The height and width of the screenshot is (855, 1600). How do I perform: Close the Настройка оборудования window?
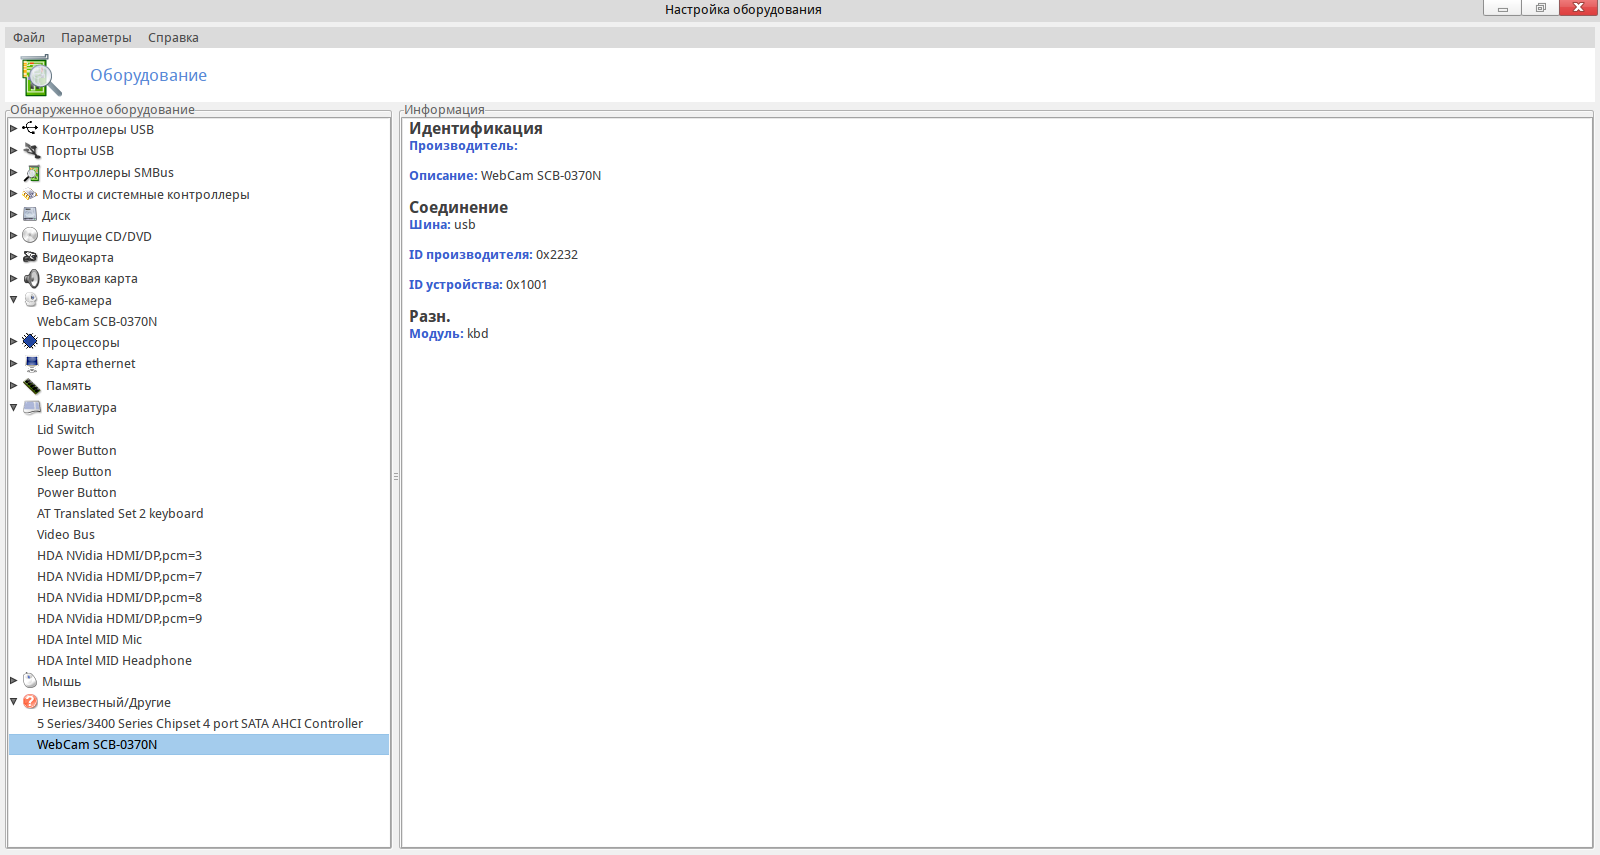pyautogui.click(x=1578, y=8)
